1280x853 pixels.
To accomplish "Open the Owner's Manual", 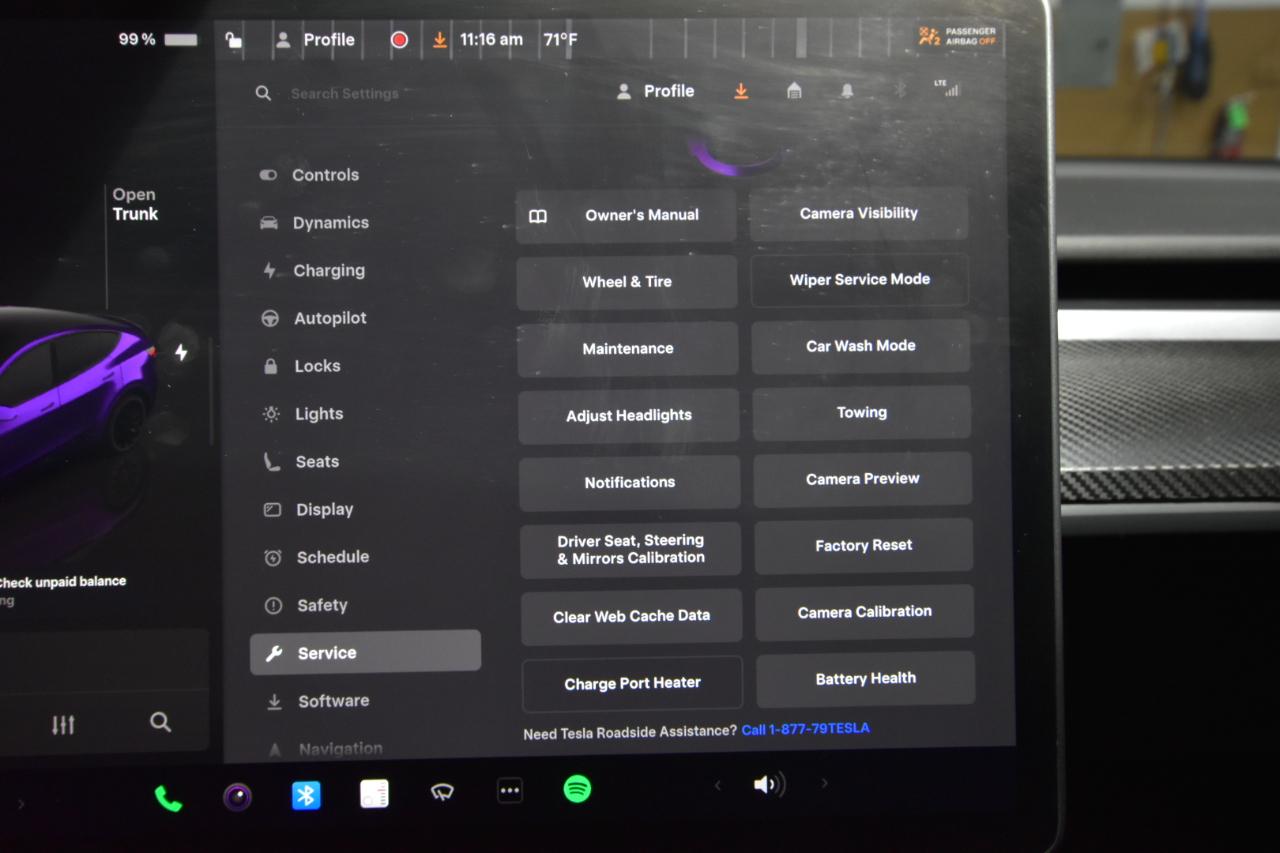I will tap(626, 215).
